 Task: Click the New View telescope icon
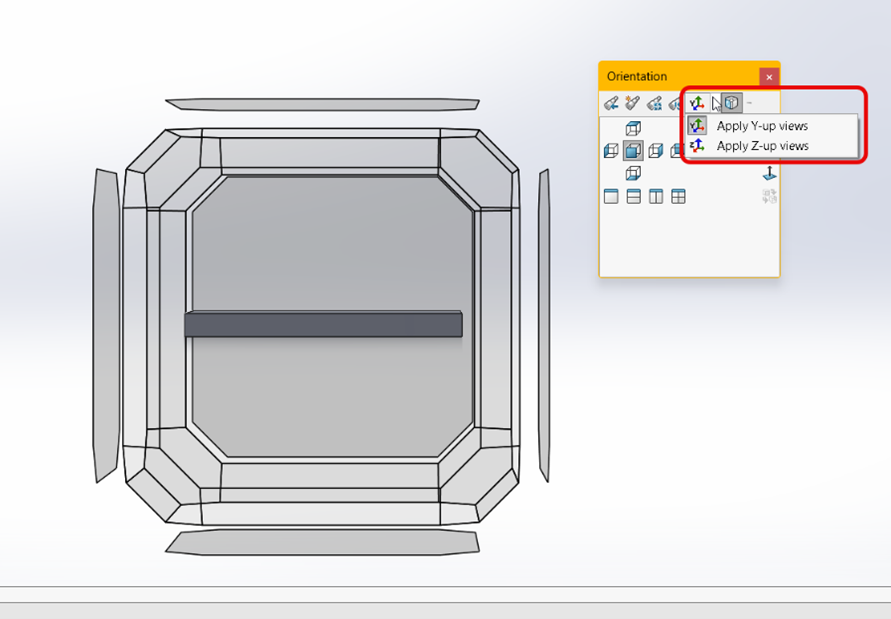[632, 103]
